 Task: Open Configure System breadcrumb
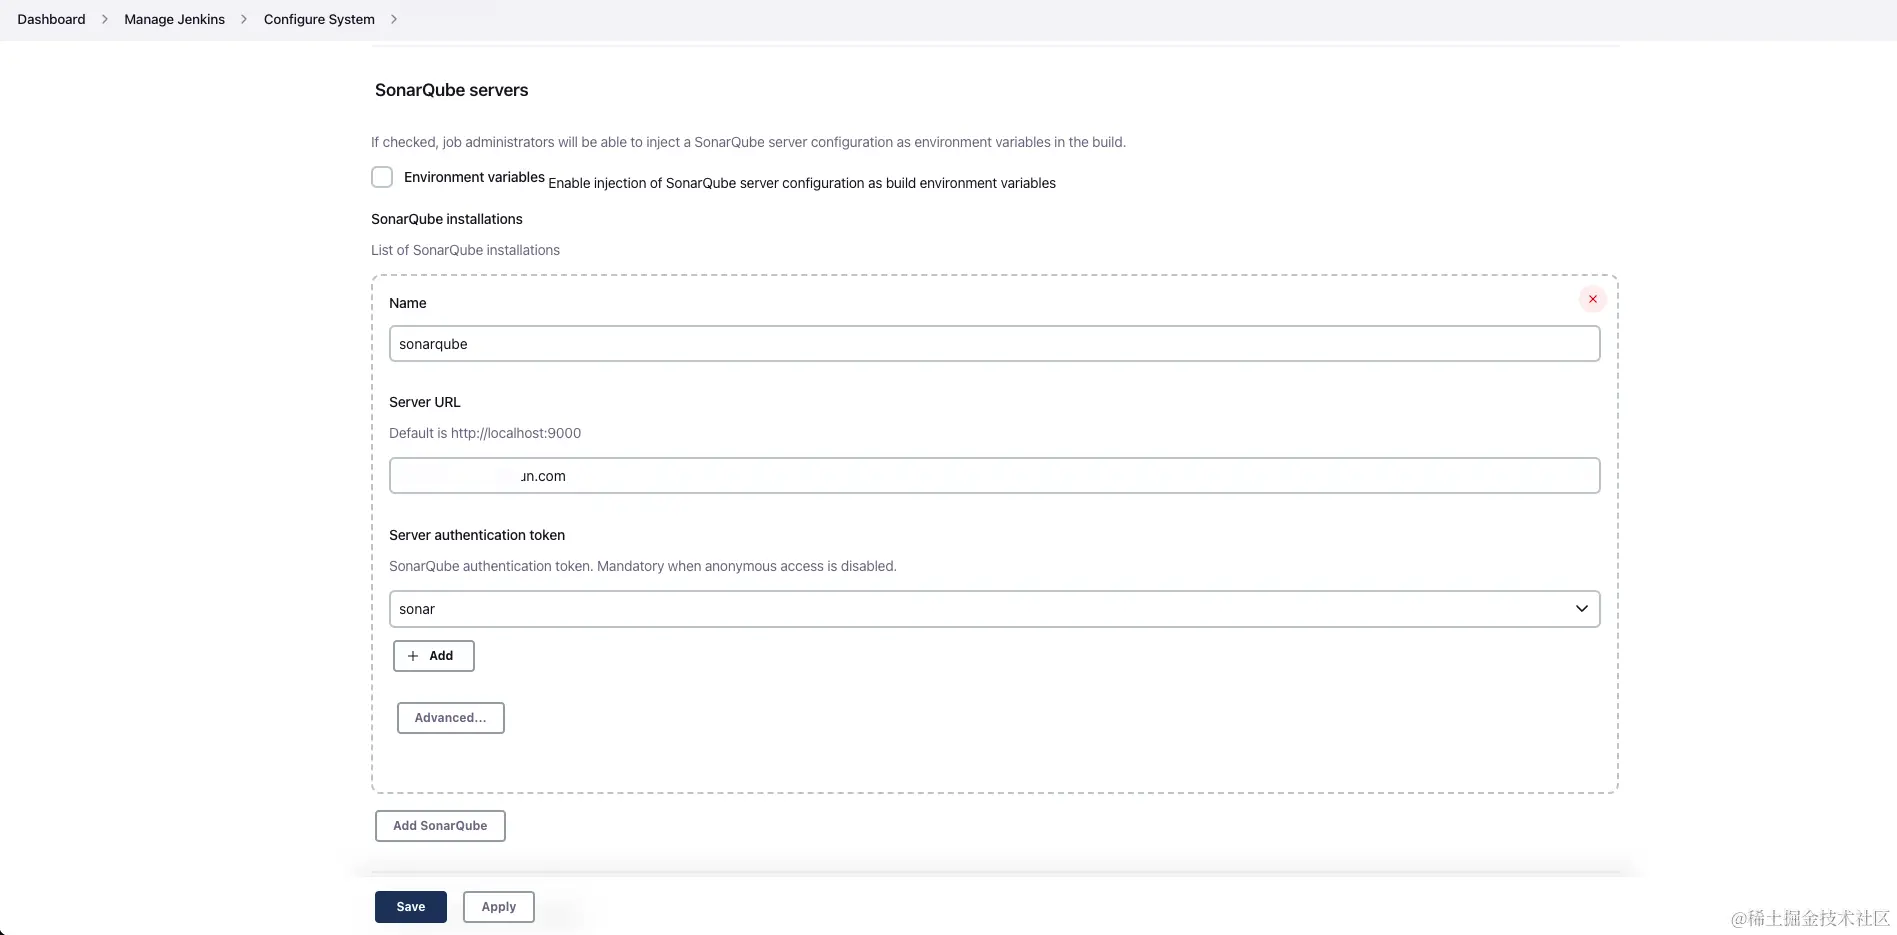[x=319, y=19]
